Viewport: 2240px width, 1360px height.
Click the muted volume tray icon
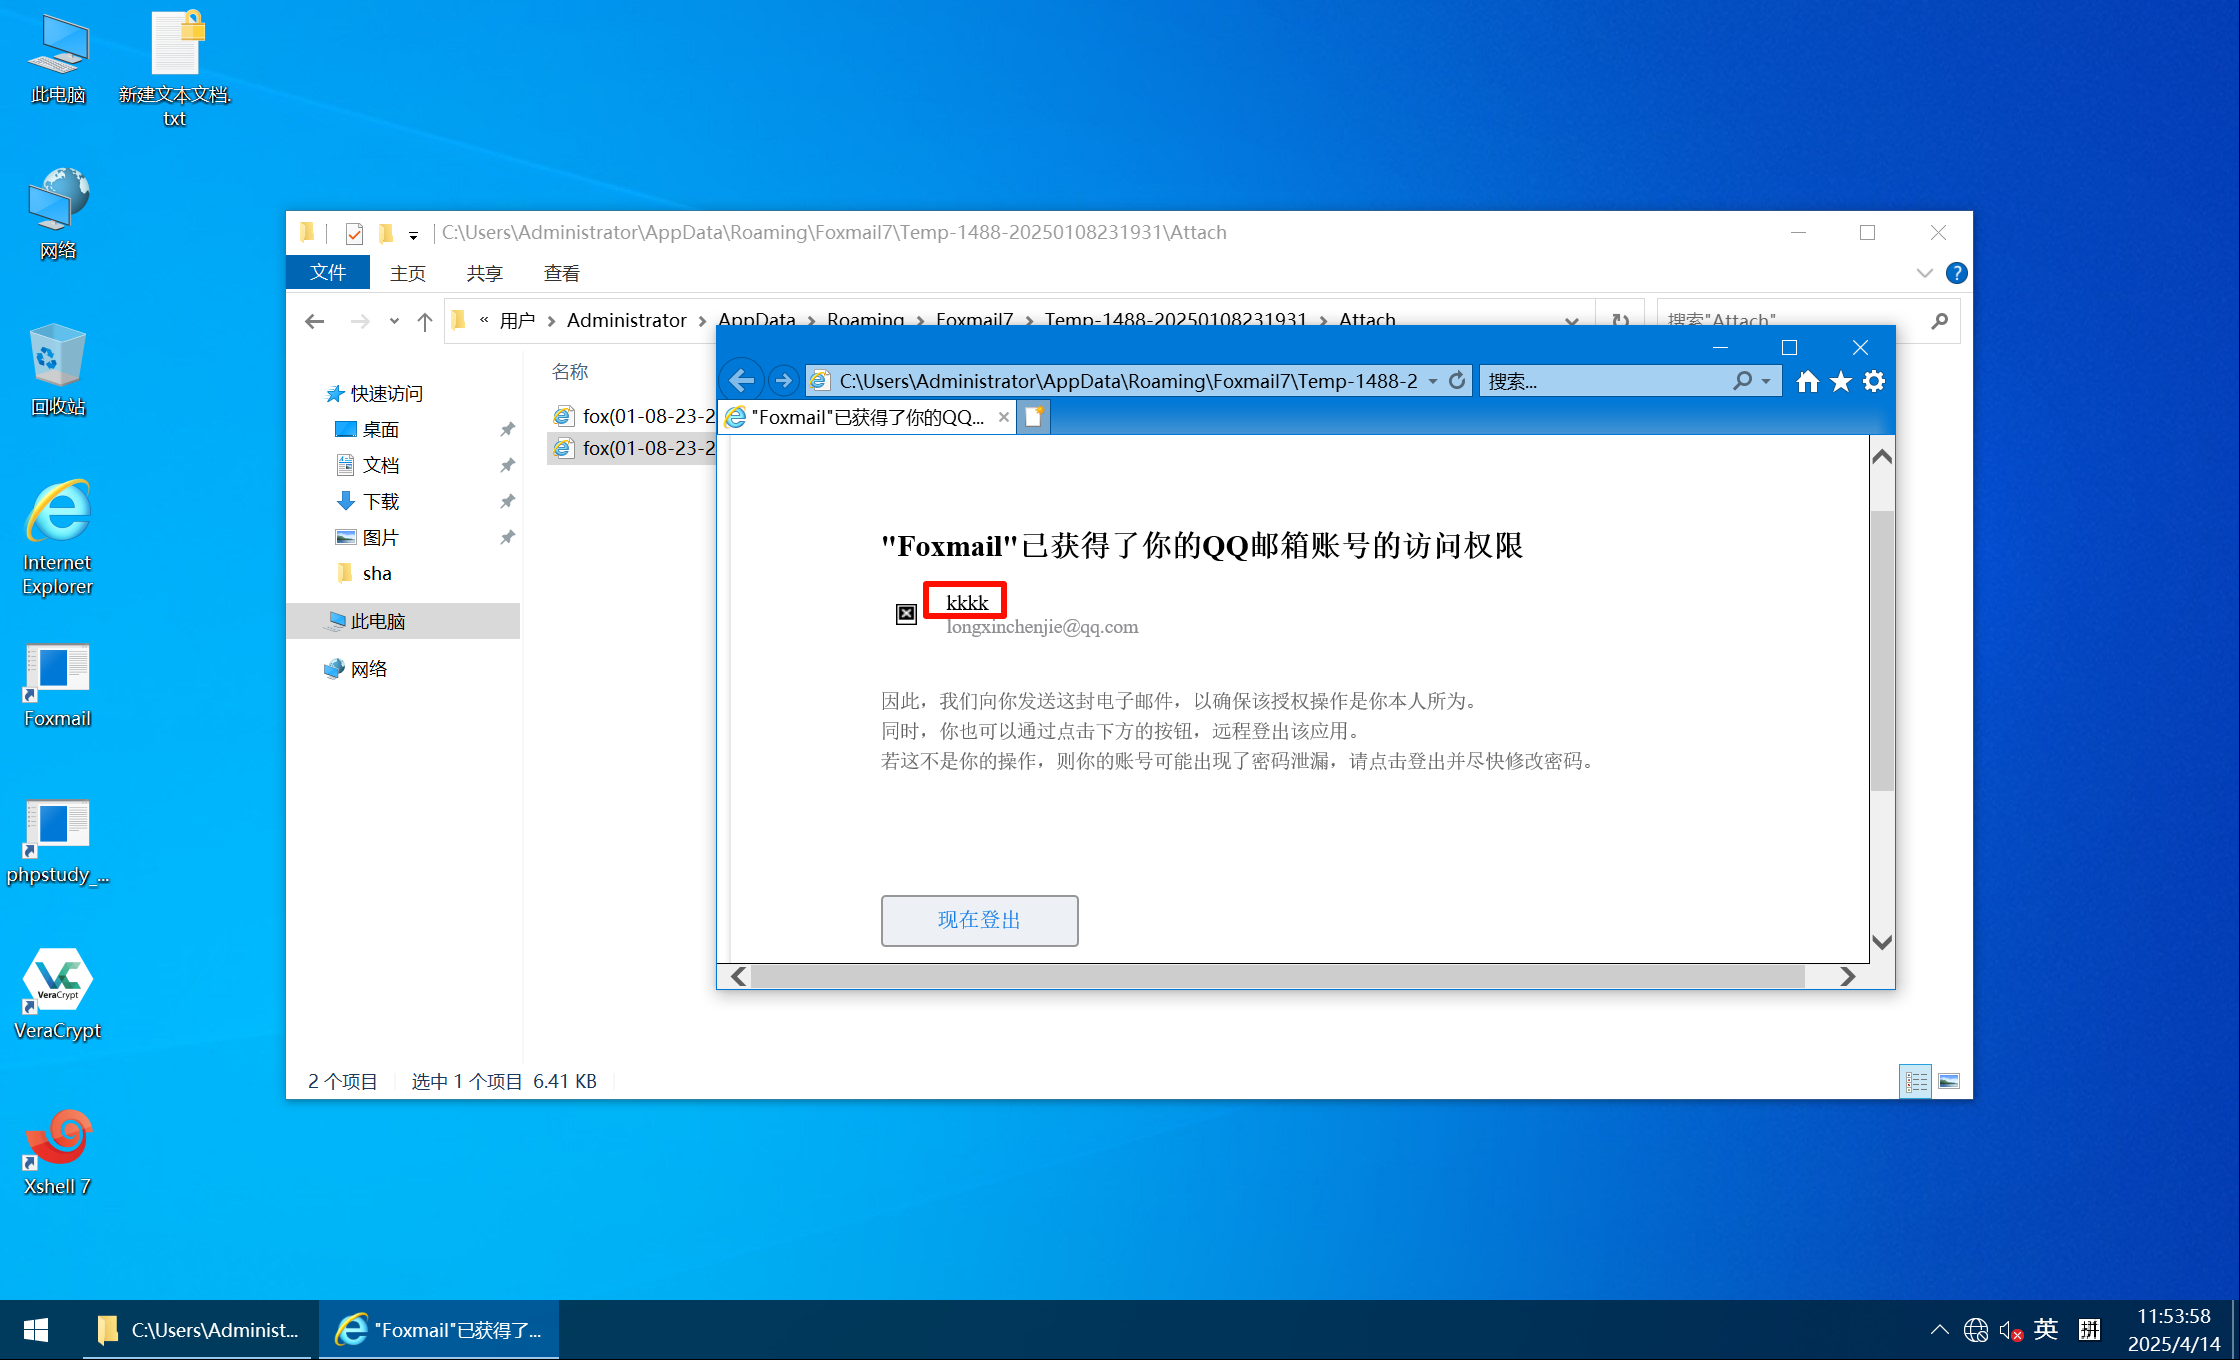[2010, 1330]
